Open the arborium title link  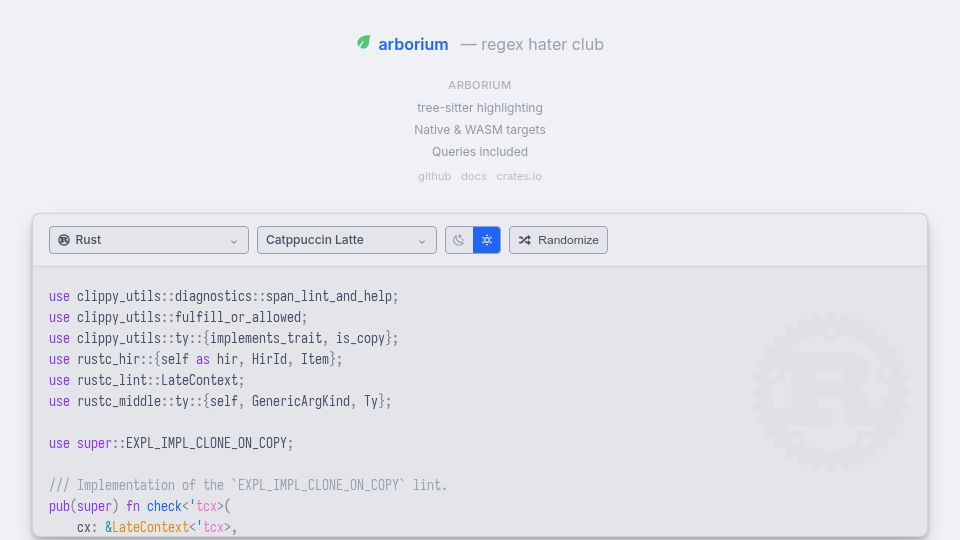(x=413, y=44)
